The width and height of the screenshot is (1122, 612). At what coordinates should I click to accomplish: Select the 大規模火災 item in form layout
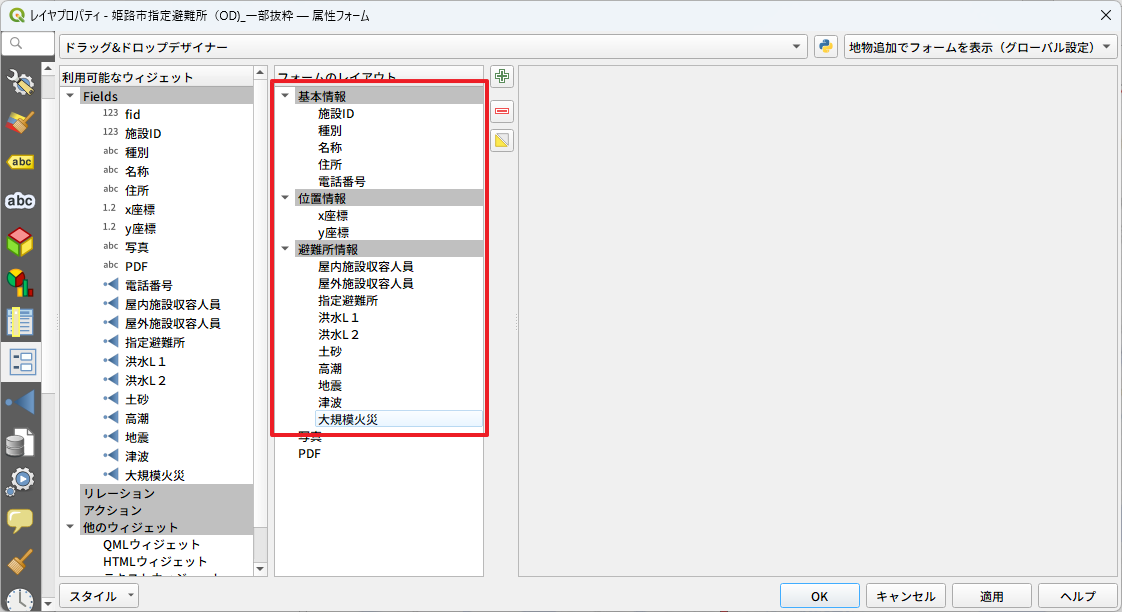(348, 419)
